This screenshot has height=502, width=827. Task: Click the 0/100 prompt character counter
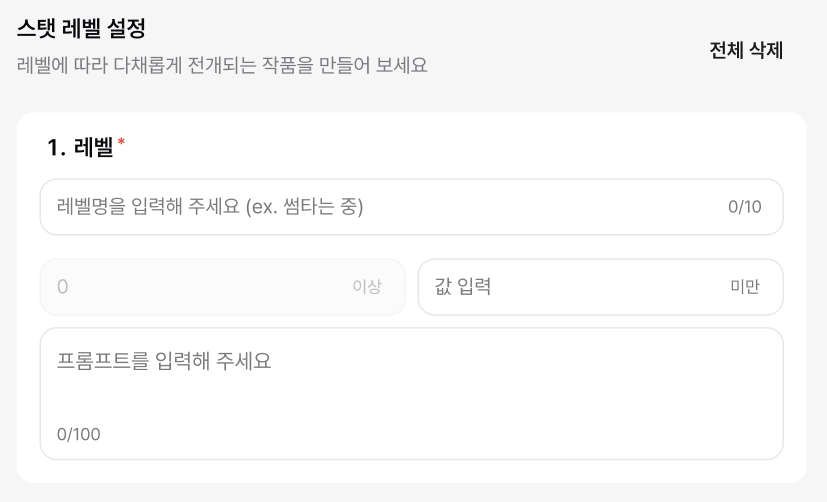(x=78, y=434)
